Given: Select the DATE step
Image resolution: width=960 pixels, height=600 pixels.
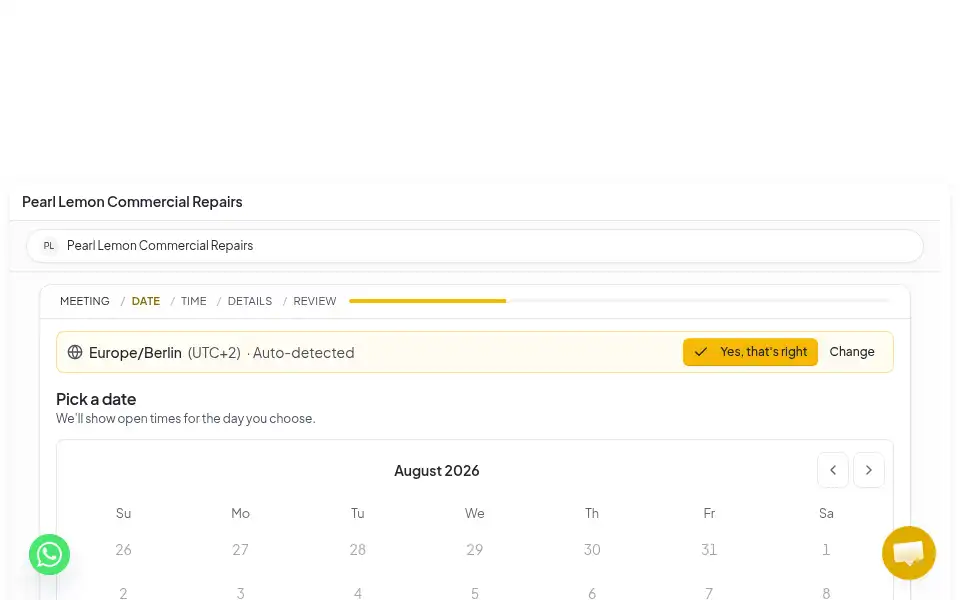Looking at the screenshot, I should [146, 301].
